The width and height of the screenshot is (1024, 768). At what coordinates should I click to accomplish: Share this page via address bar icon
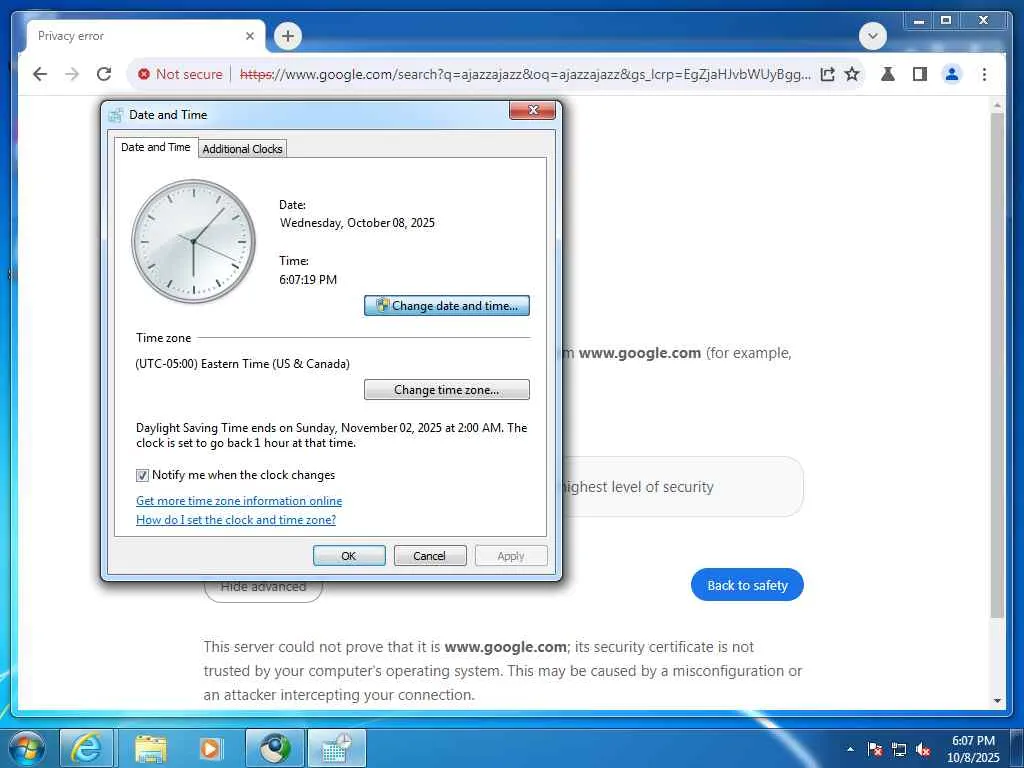[x=827, y=74]
